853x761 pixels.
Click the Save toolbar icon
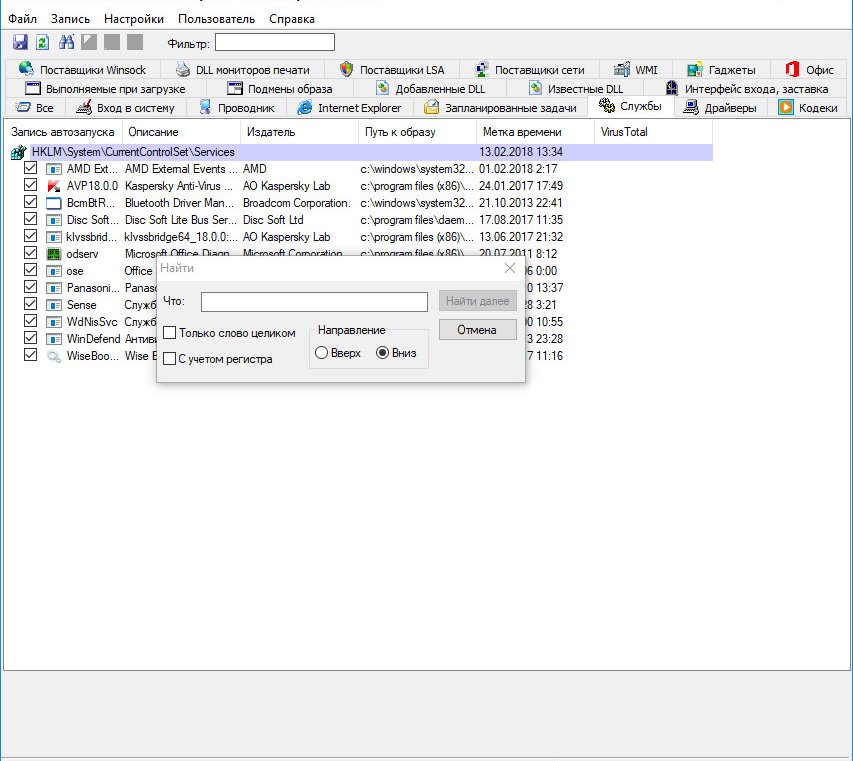[x=20, y=42]
